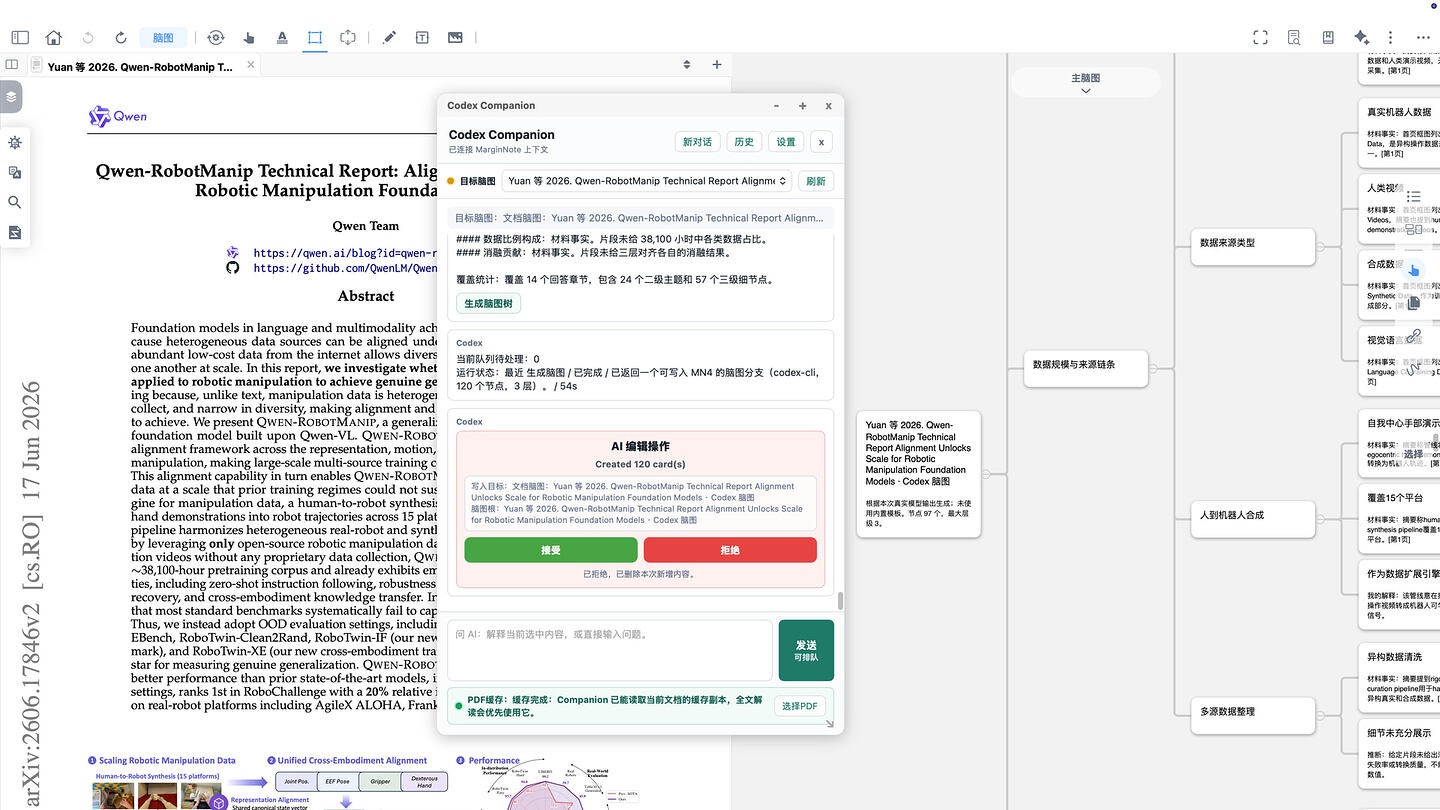Open the circular sync settings tool
The image size is (1440, 810).
pos(216,37)
